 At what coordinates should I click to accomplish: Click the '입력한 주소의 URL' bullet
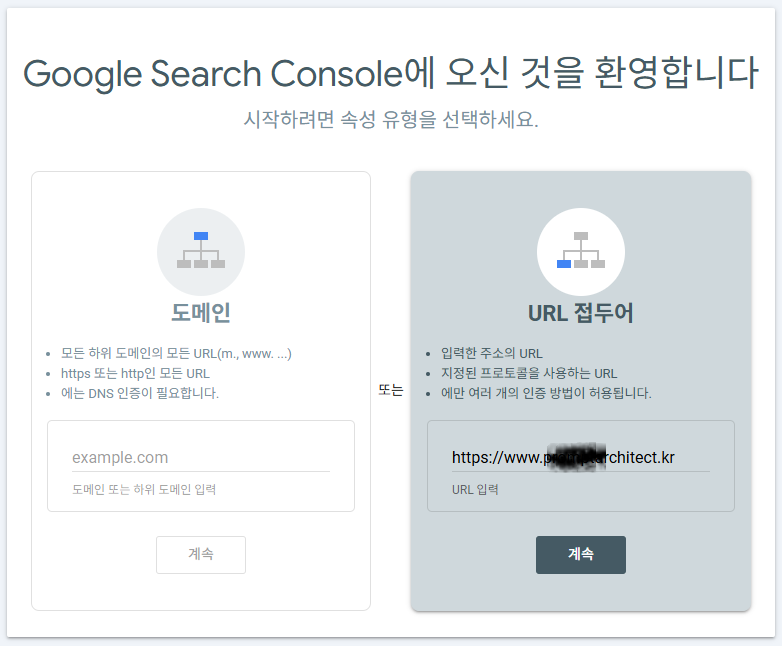(492, 354)
